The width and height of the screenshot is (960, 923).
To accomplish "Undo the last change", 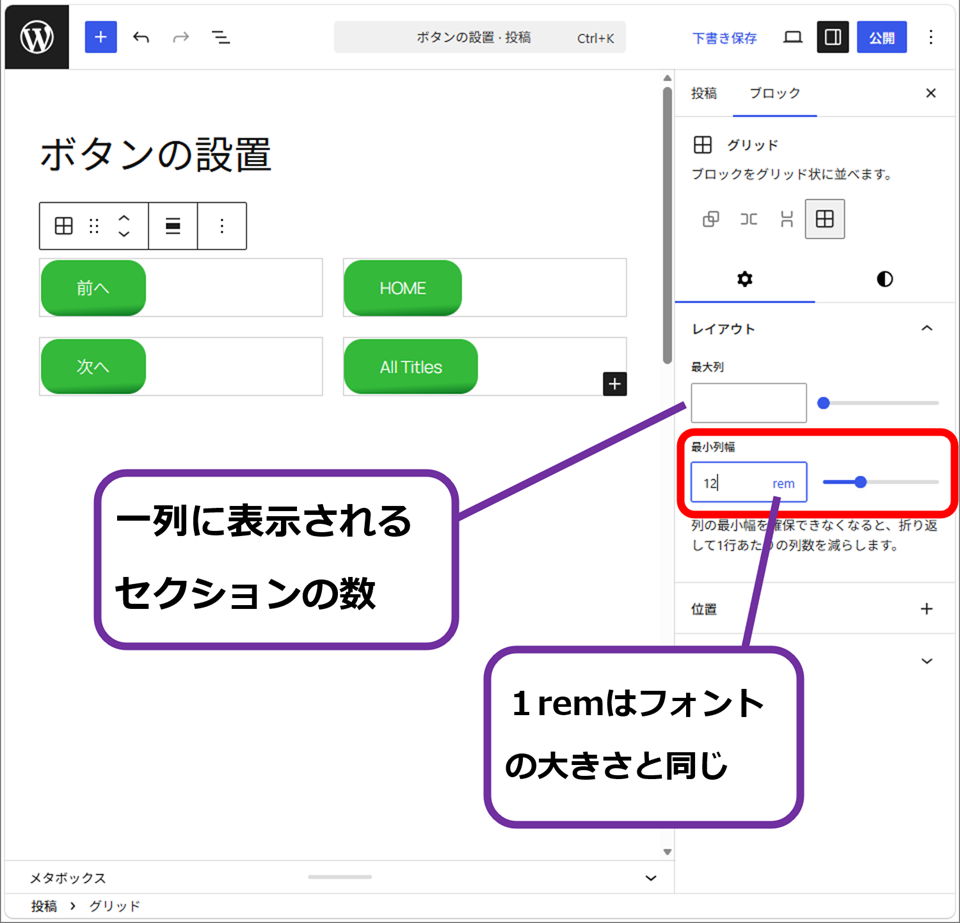I will pos(141,37).
